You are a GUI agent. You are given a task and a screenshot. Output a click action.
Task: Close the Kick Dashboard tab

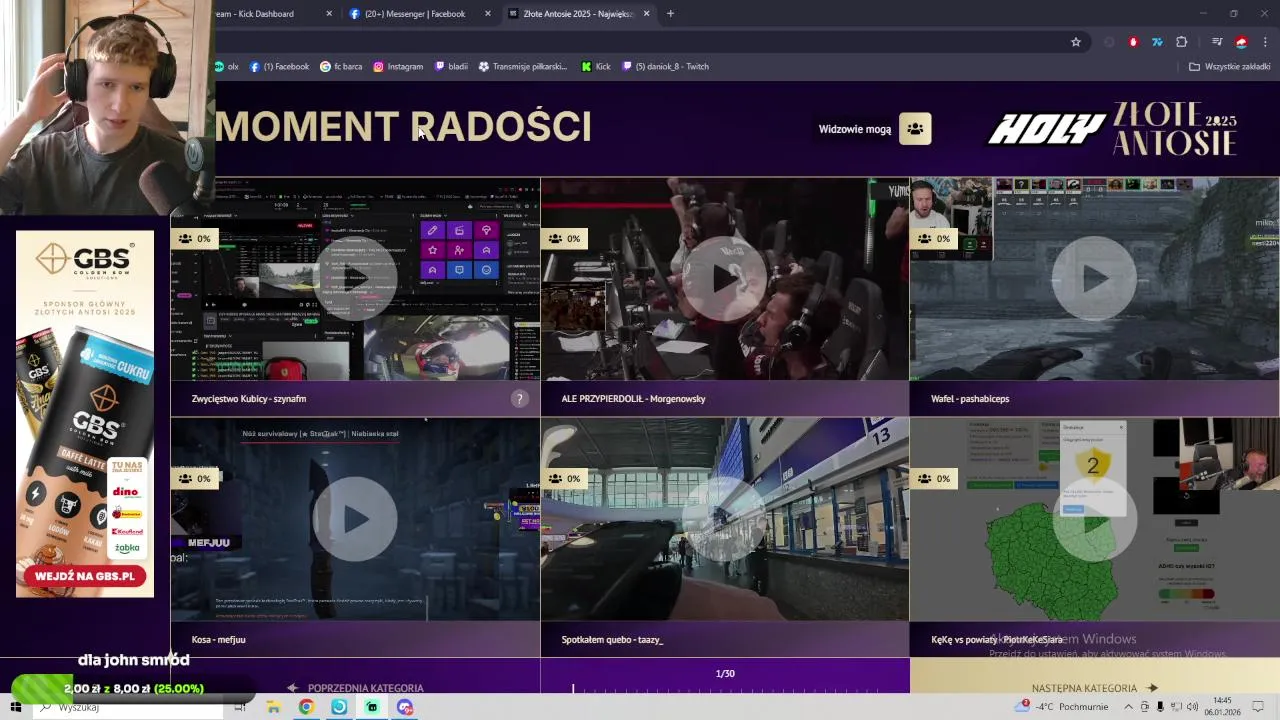(x=329, y=14)
